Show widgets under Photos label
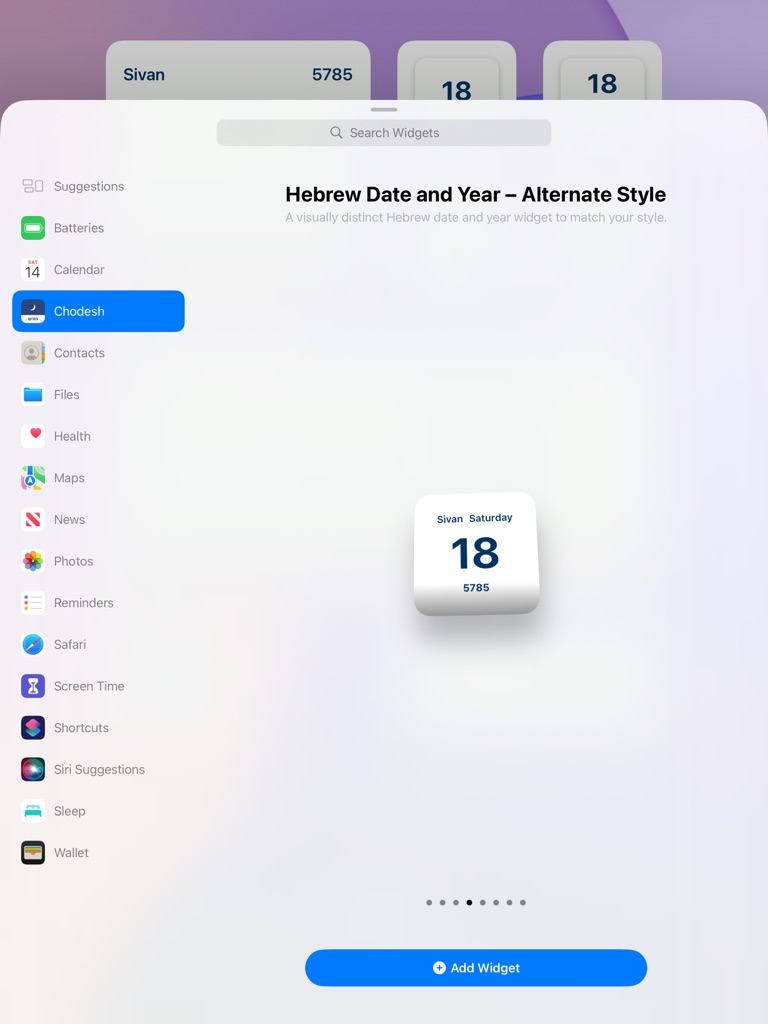This screenshot has width=768, height=1024. (73, 561)
